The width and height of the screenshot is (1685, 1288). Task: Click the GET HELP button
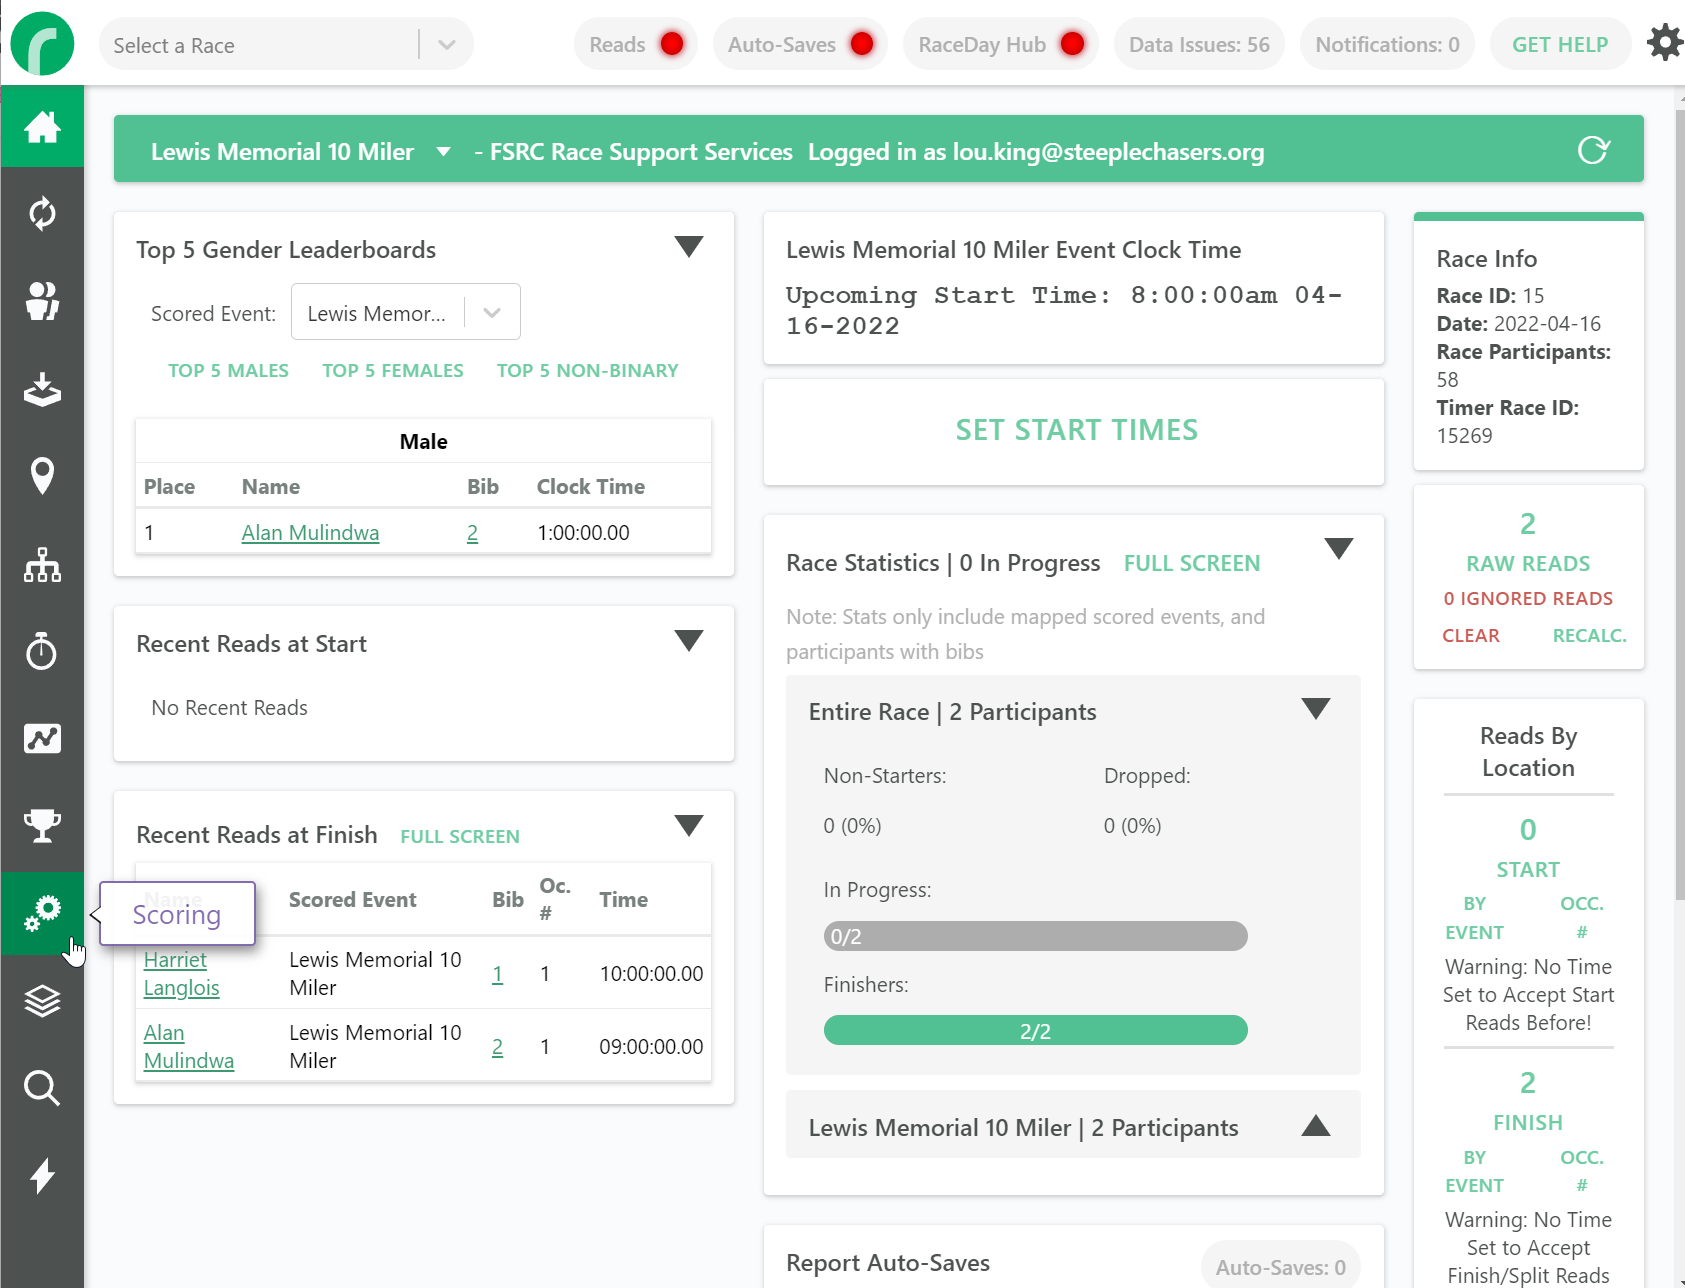click(x=1560, y=44)
